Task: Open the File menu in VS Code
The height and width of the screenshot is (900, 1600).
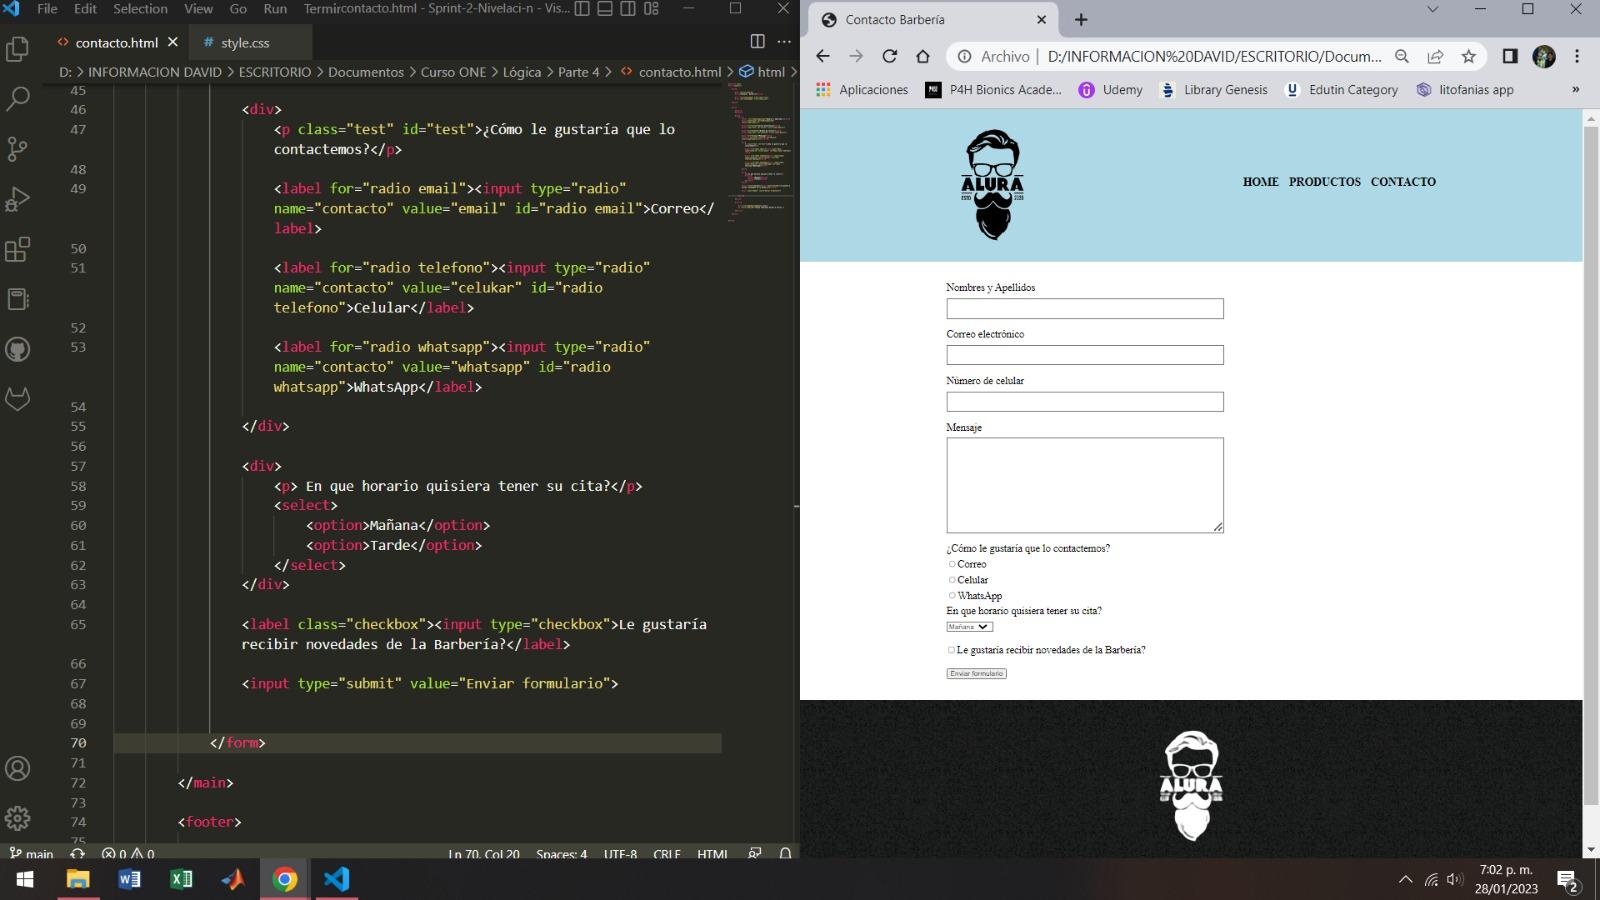Action: [47, 8]
